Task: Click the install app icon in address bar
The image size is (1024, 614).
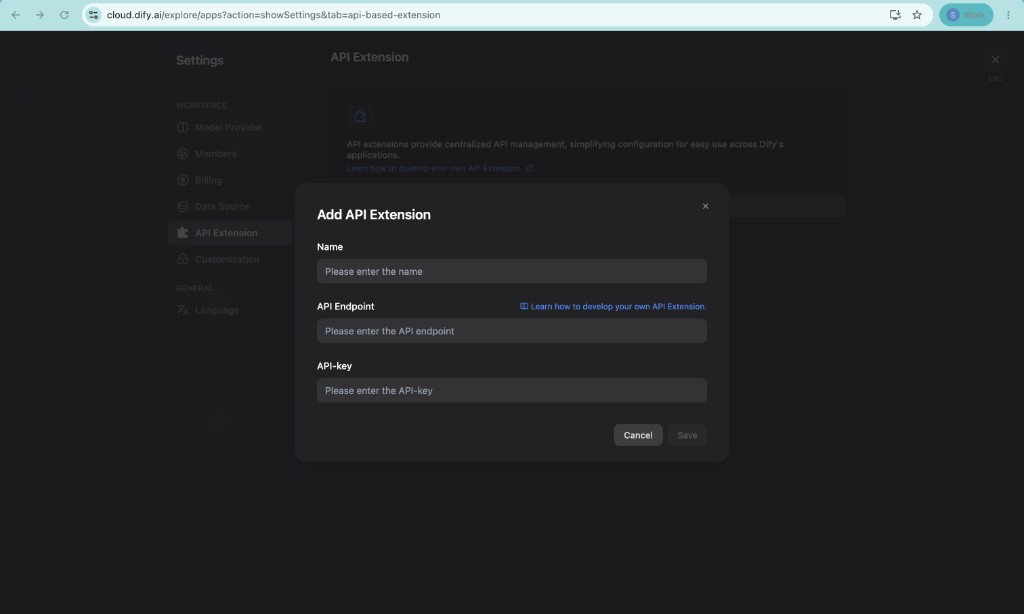Action: 895,14
